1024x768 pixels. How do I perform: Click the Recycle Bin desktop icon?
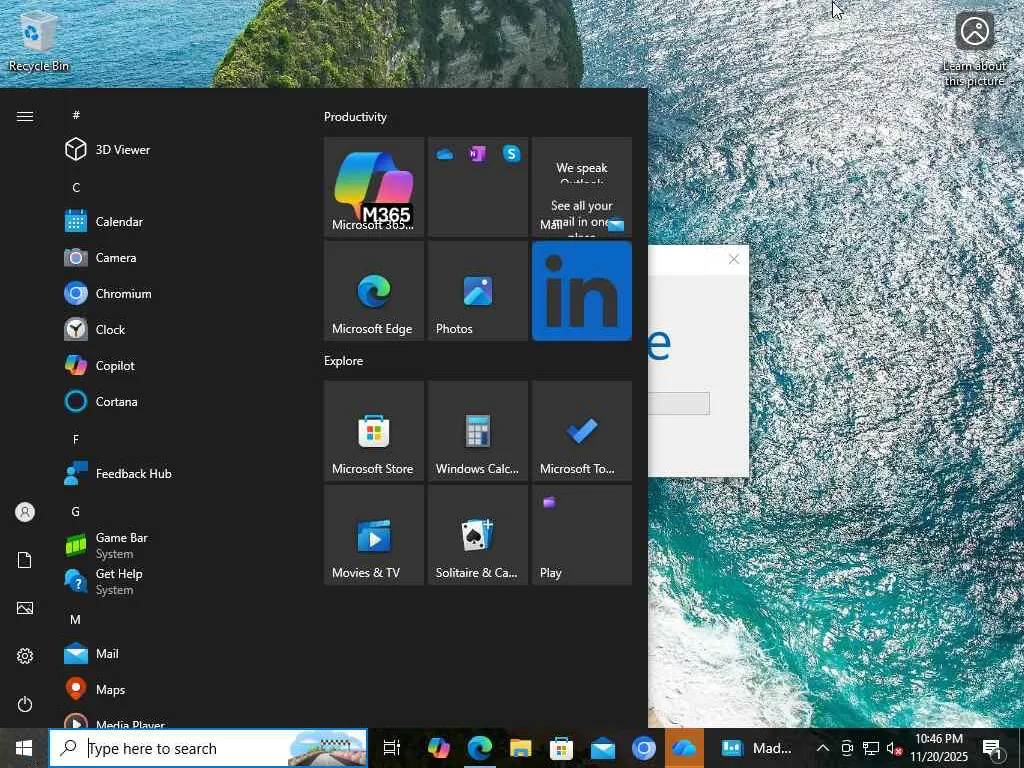[38, 41]
